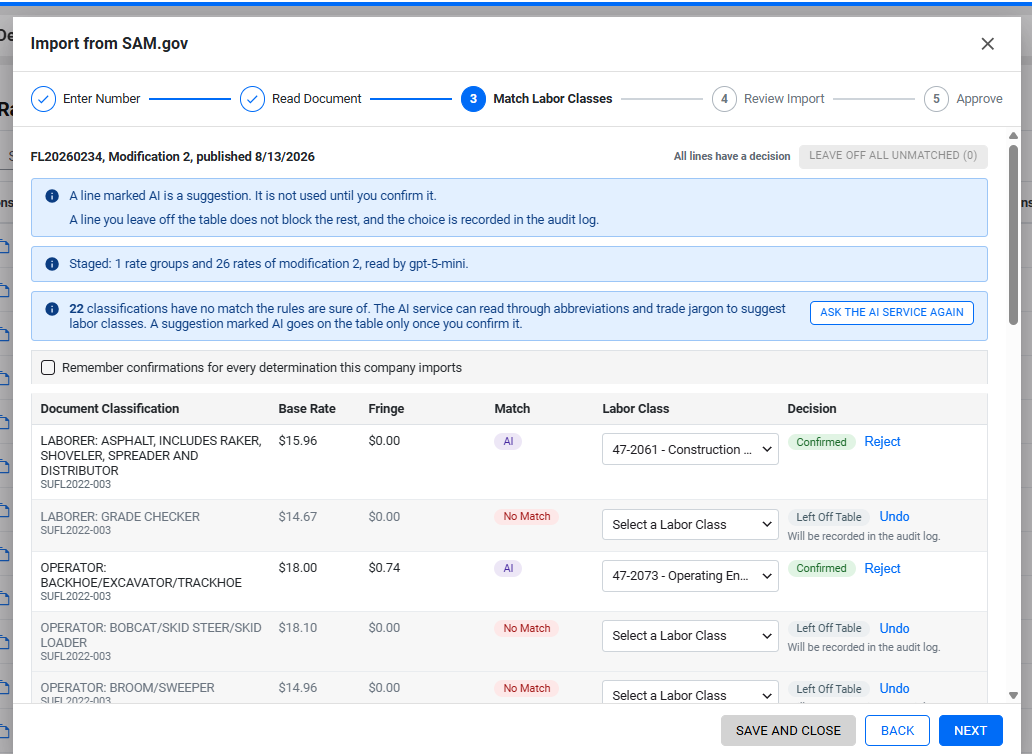Image resolution: width=1032 pixels, height=754 pixels.
Task: Click the $18.10 base rate cell
Action: [297, 628]
